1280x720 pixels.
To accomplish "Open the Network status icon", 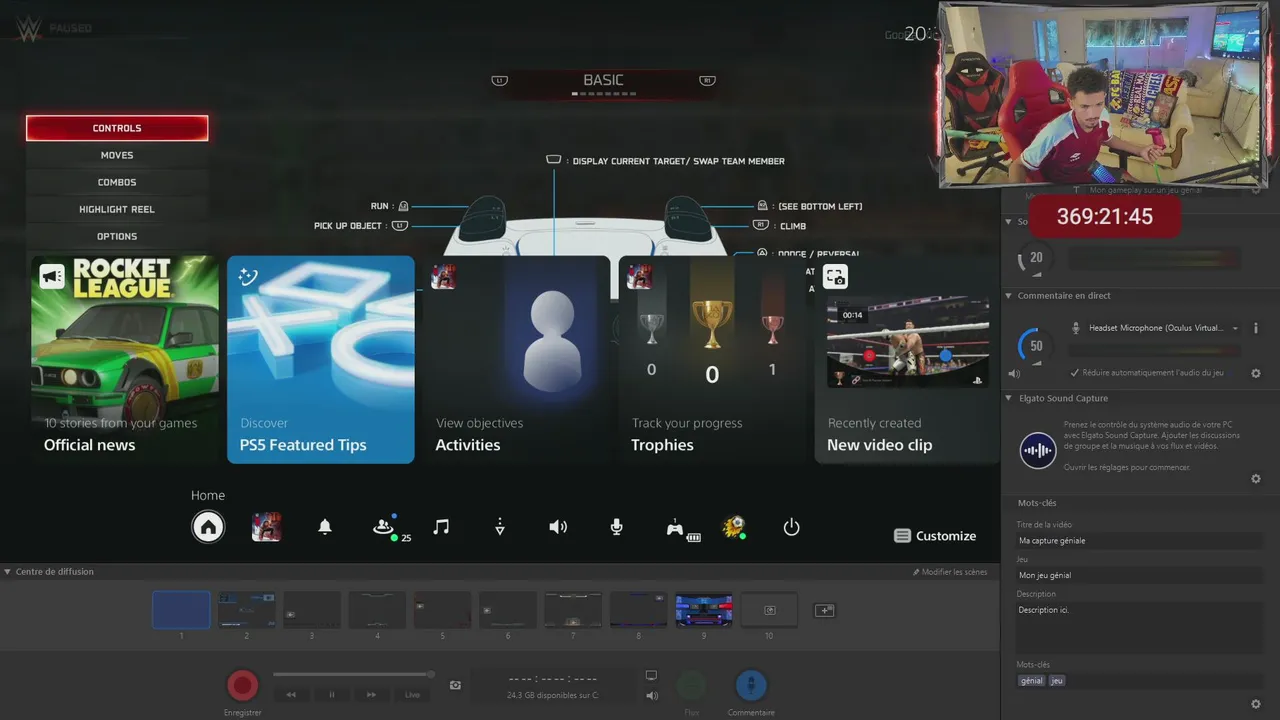I will [500, 527].
